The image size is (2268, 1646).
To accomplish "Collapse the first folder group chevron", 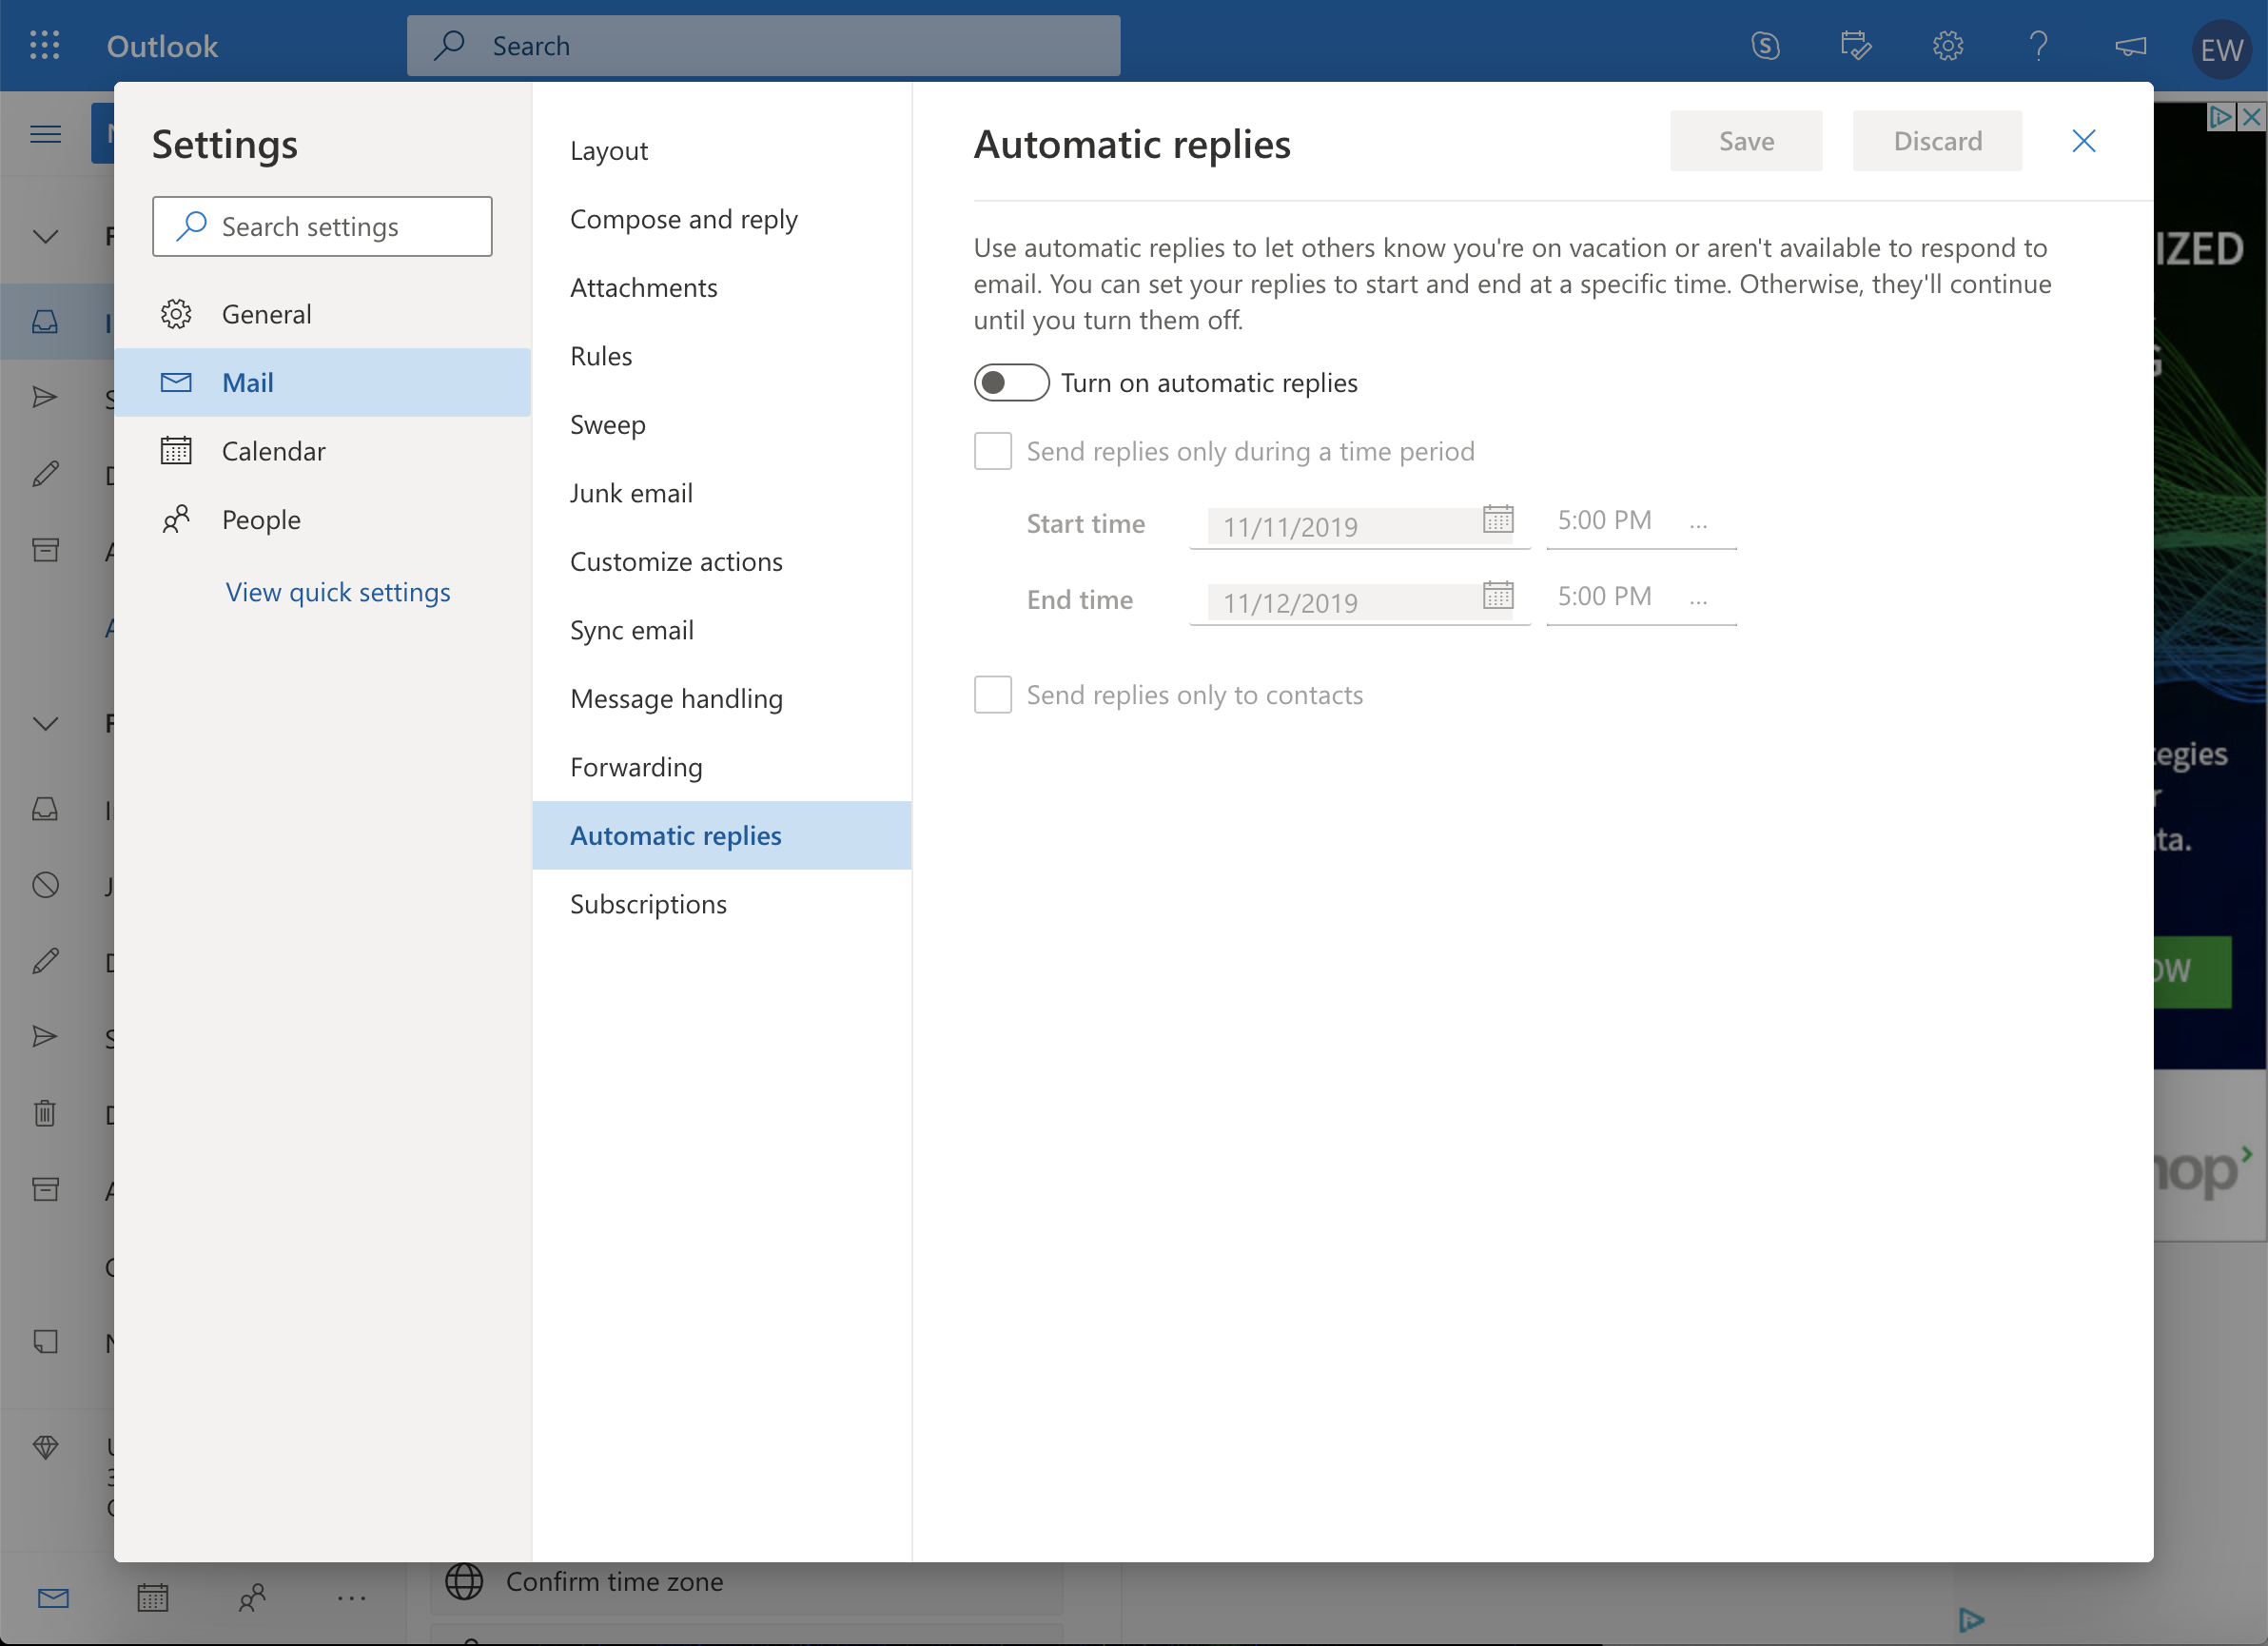I will pyautogui.click(x=45, y=237).
